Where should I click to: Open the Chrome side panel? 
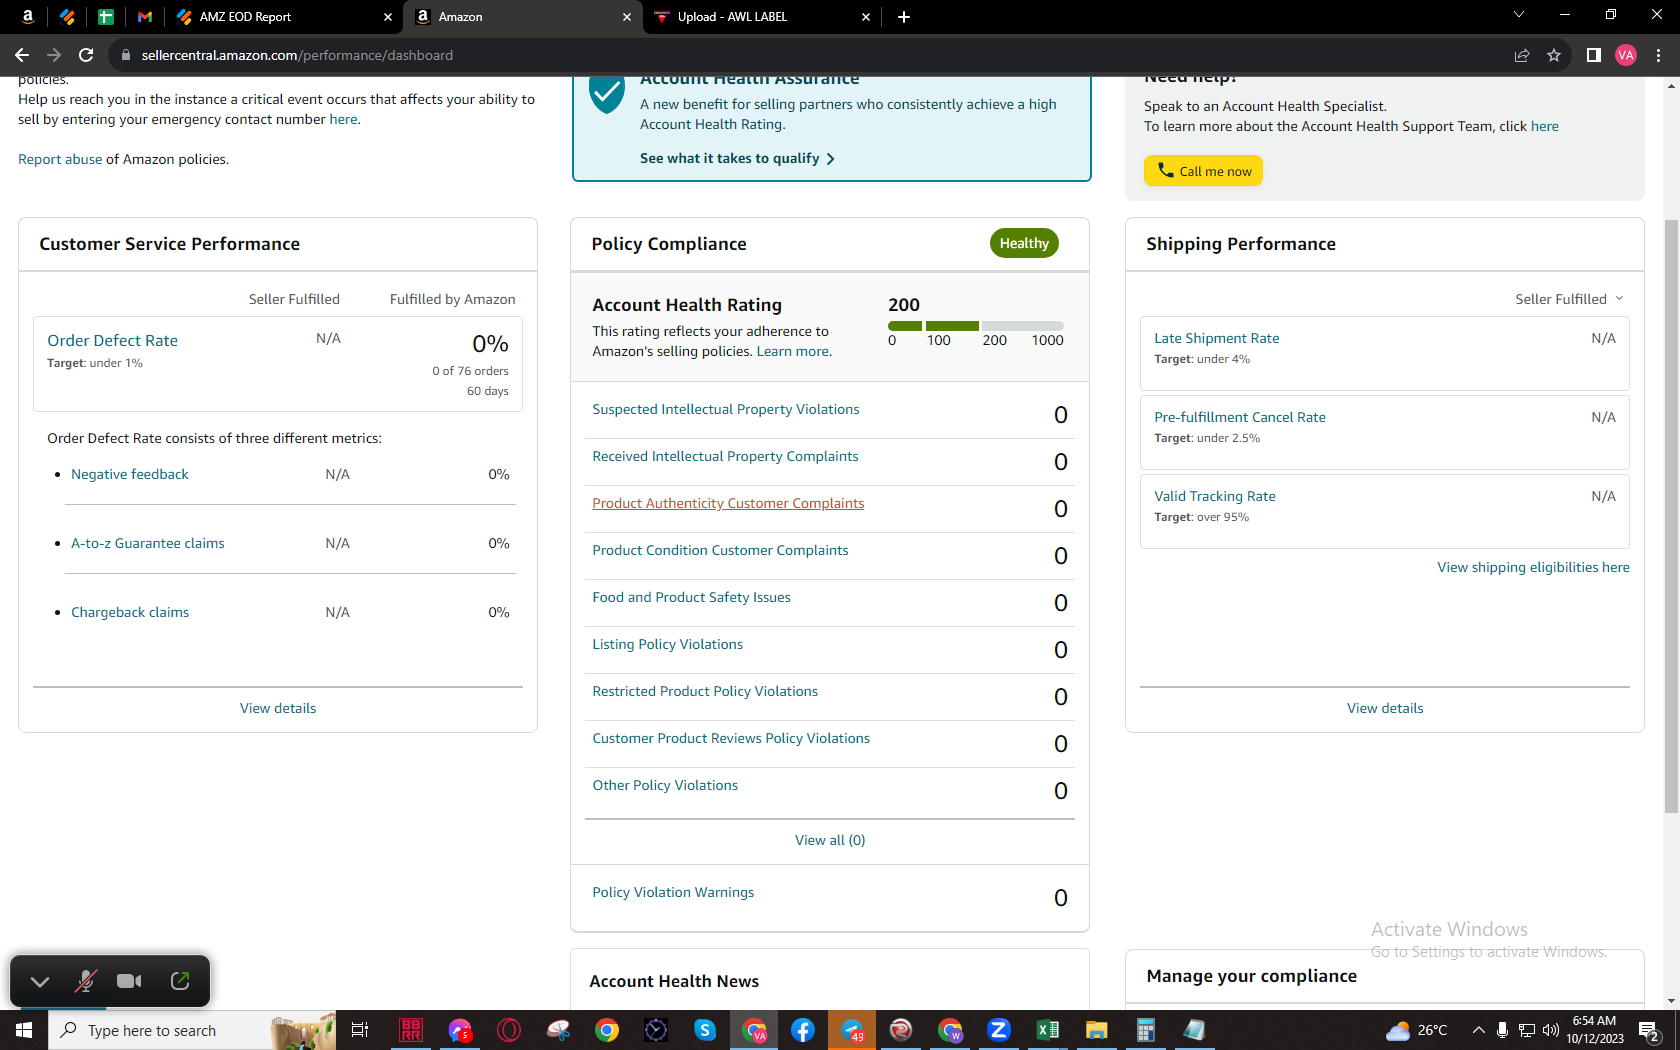click(x=1594, y=55)
